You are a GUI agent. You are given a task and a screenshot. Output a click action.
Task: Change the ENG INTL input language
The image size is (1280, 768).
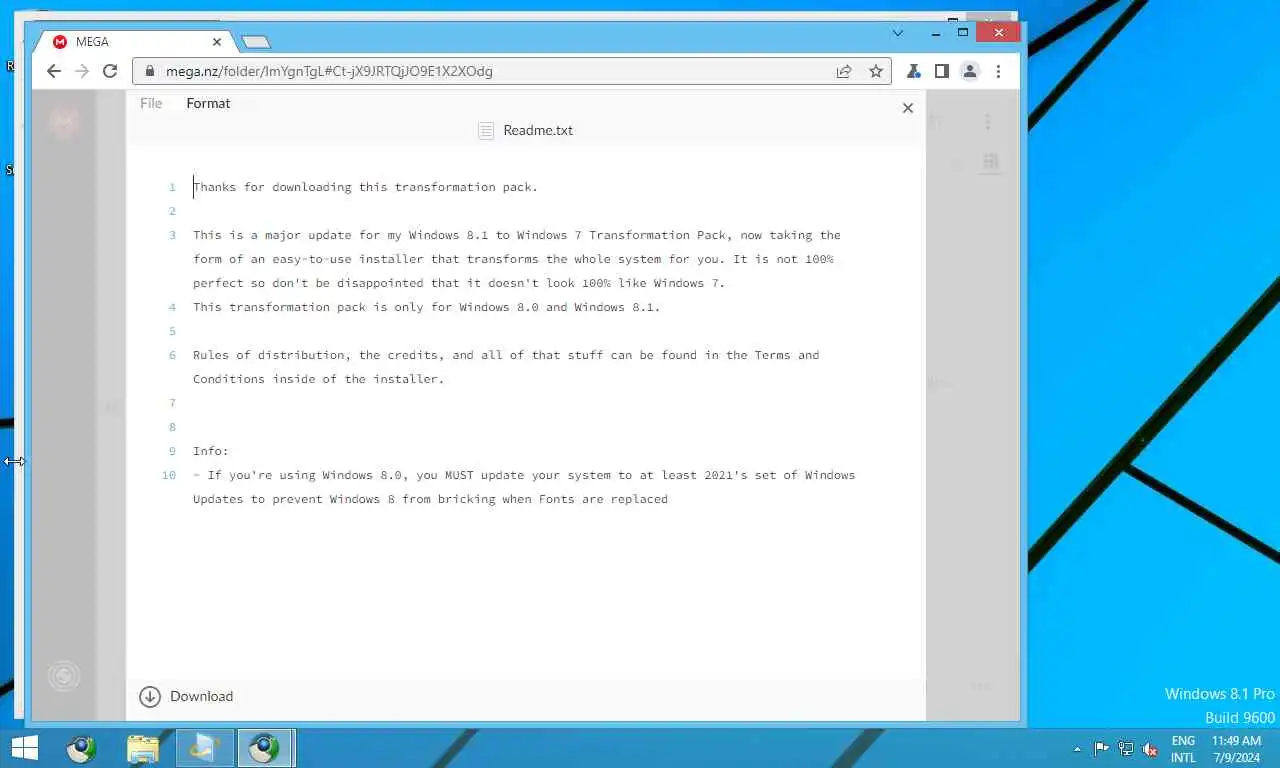click(1183, 749)
